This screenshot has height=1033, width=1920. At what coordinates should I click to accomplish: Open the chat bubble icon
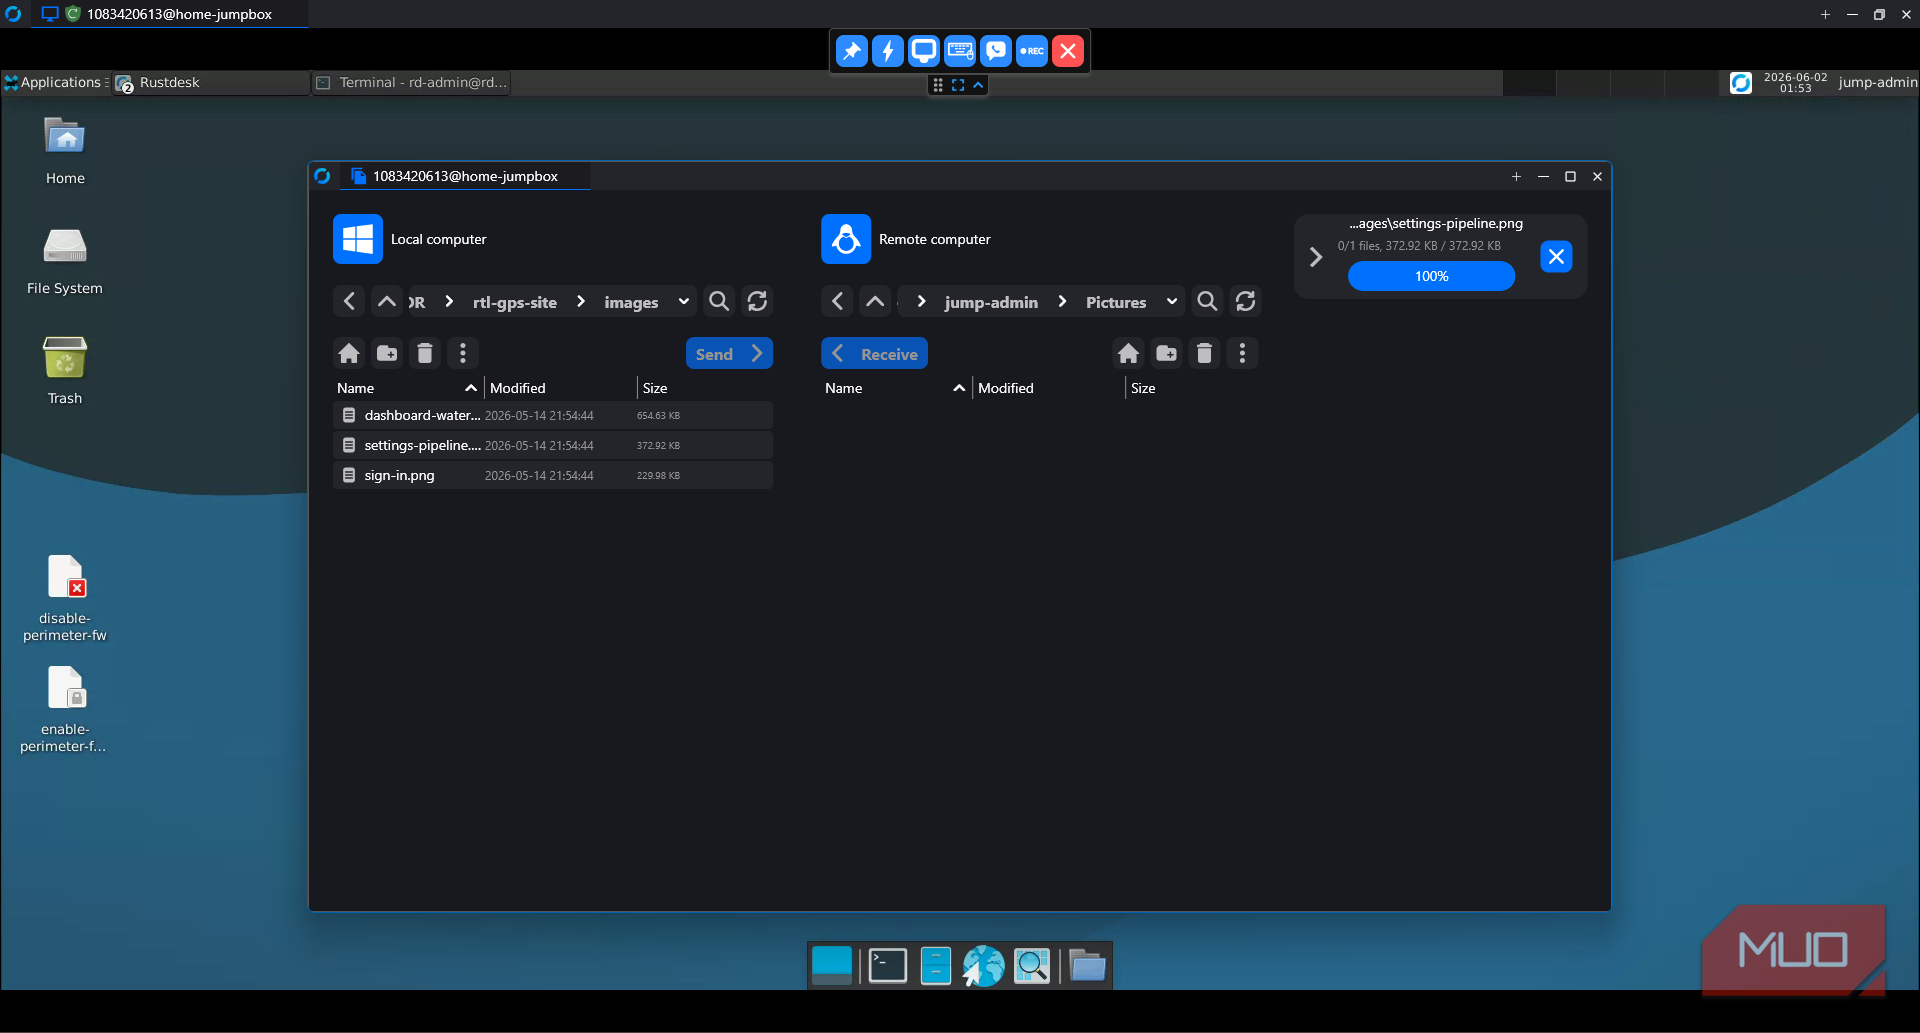(x=996, y=51)
